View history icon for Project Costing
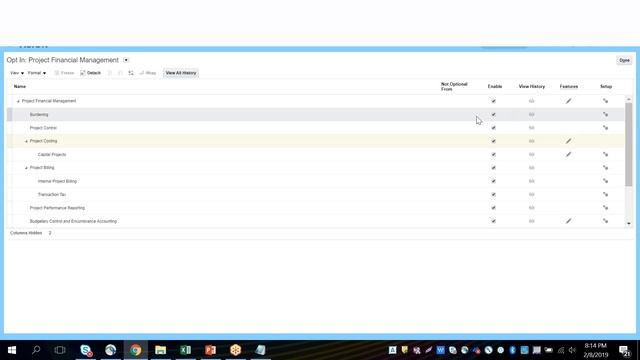 pos(531,141)
